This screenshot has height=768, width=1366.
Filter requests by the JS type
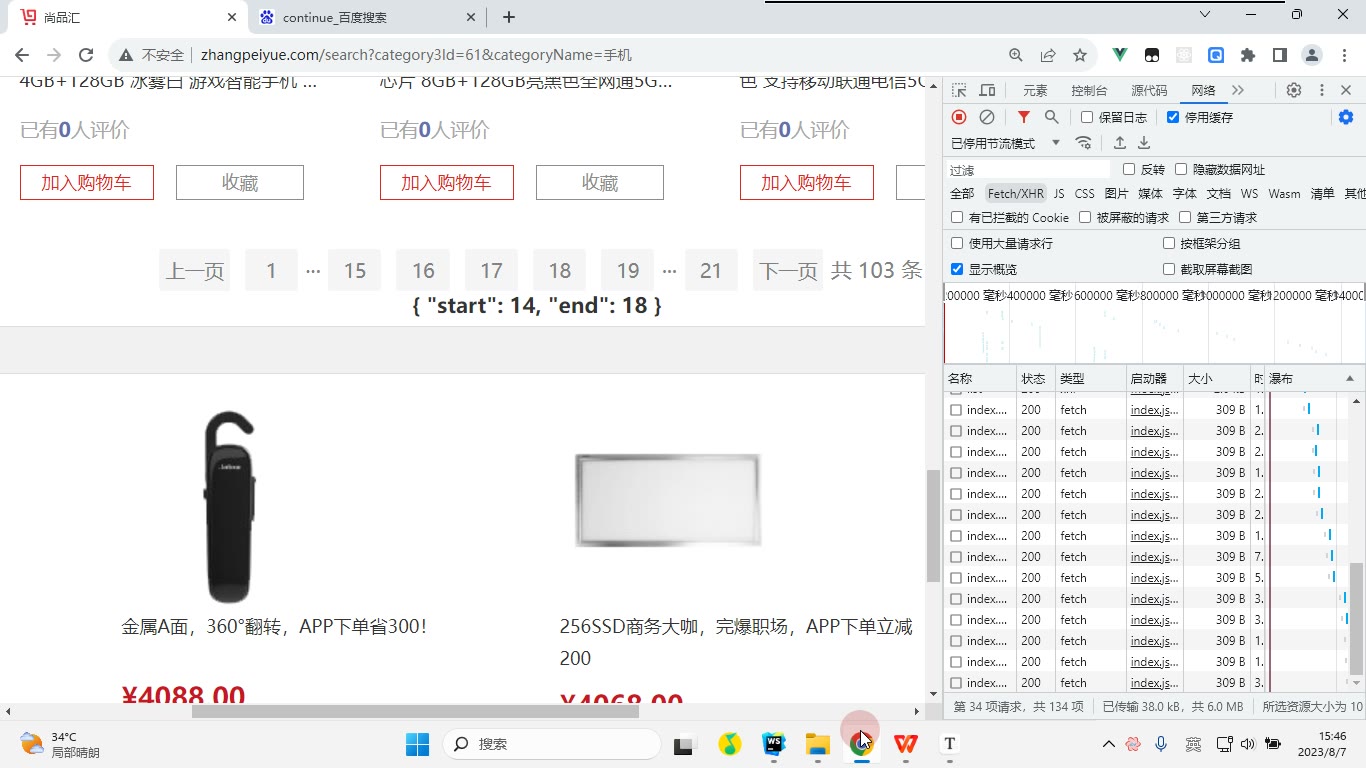(x=1059, y=193)
